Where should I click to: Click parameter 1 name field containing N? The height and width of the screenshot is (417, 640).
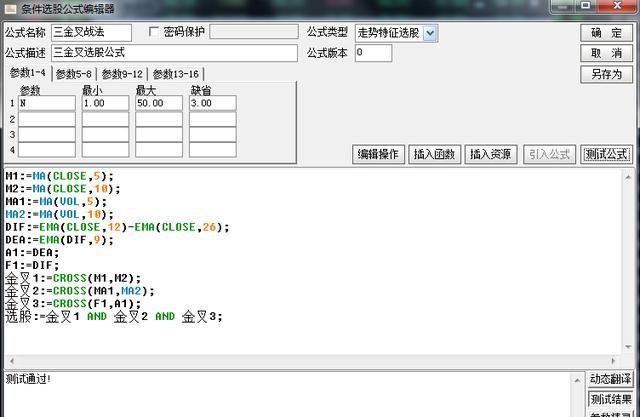(x=47, y=103)
